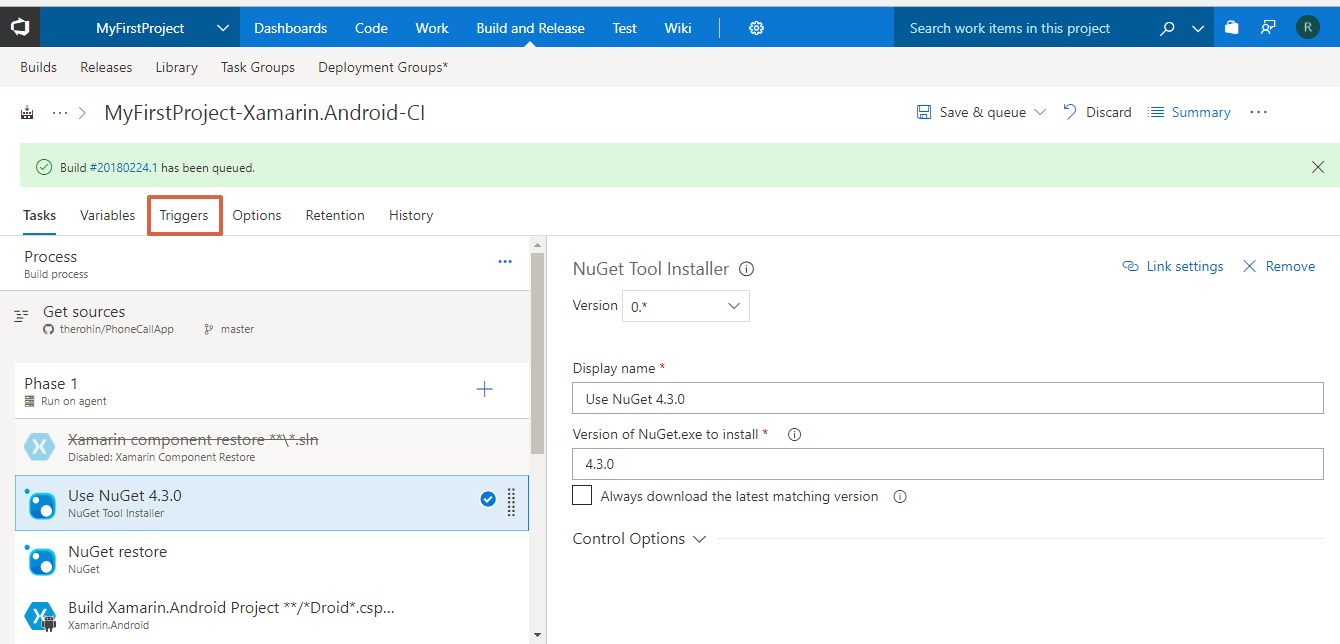This screenshot has width=1340, height=644.
Task: Open build #20180224.1 link
Action: click(x=124, y=168)
